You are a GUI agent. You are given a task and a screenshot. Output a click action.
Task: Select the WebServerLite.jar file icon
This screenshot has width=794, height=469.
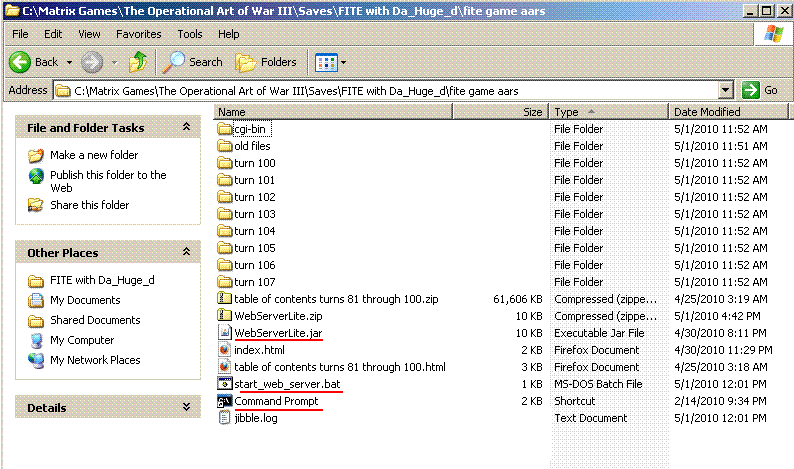[x=224, y=333]
